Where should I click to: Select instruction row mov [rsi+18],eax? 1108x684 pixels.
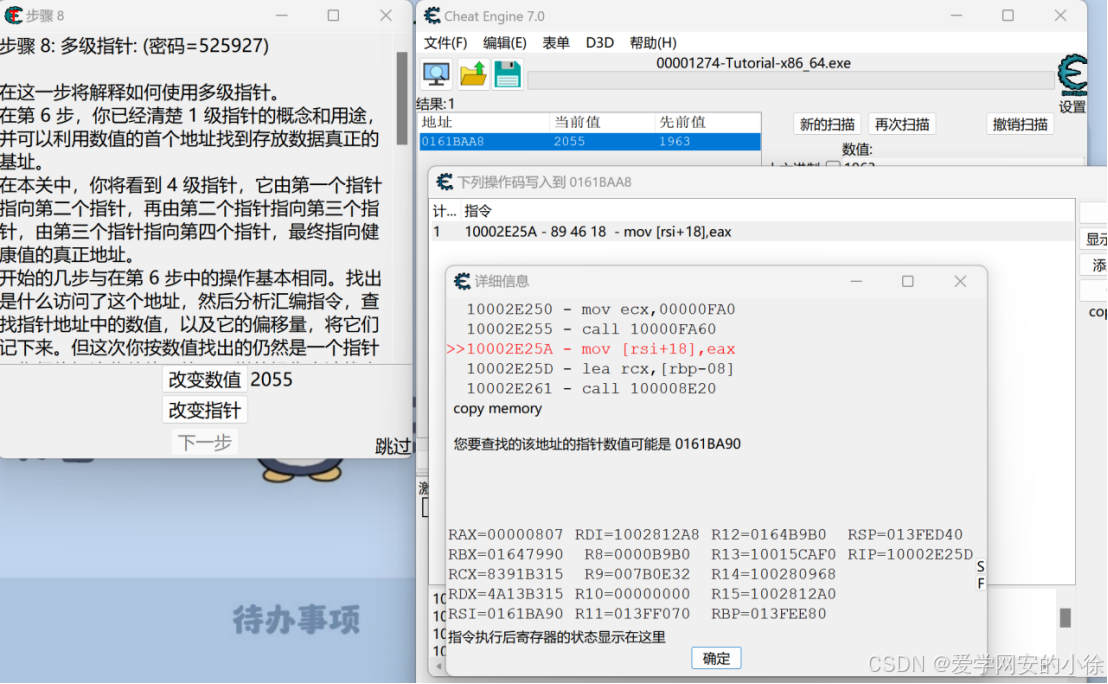coord(752,232)
